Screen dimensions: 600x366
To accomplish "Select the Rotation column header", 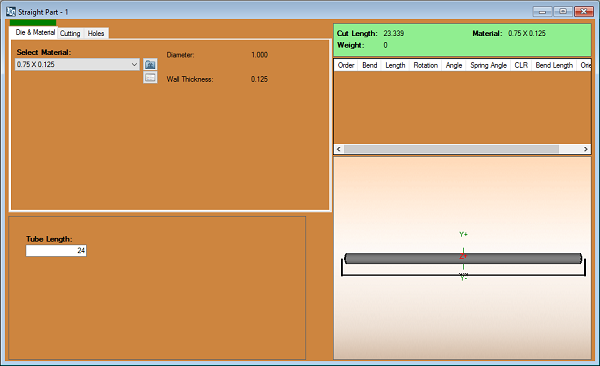I will pyautogui.click(x=426, y=65).
